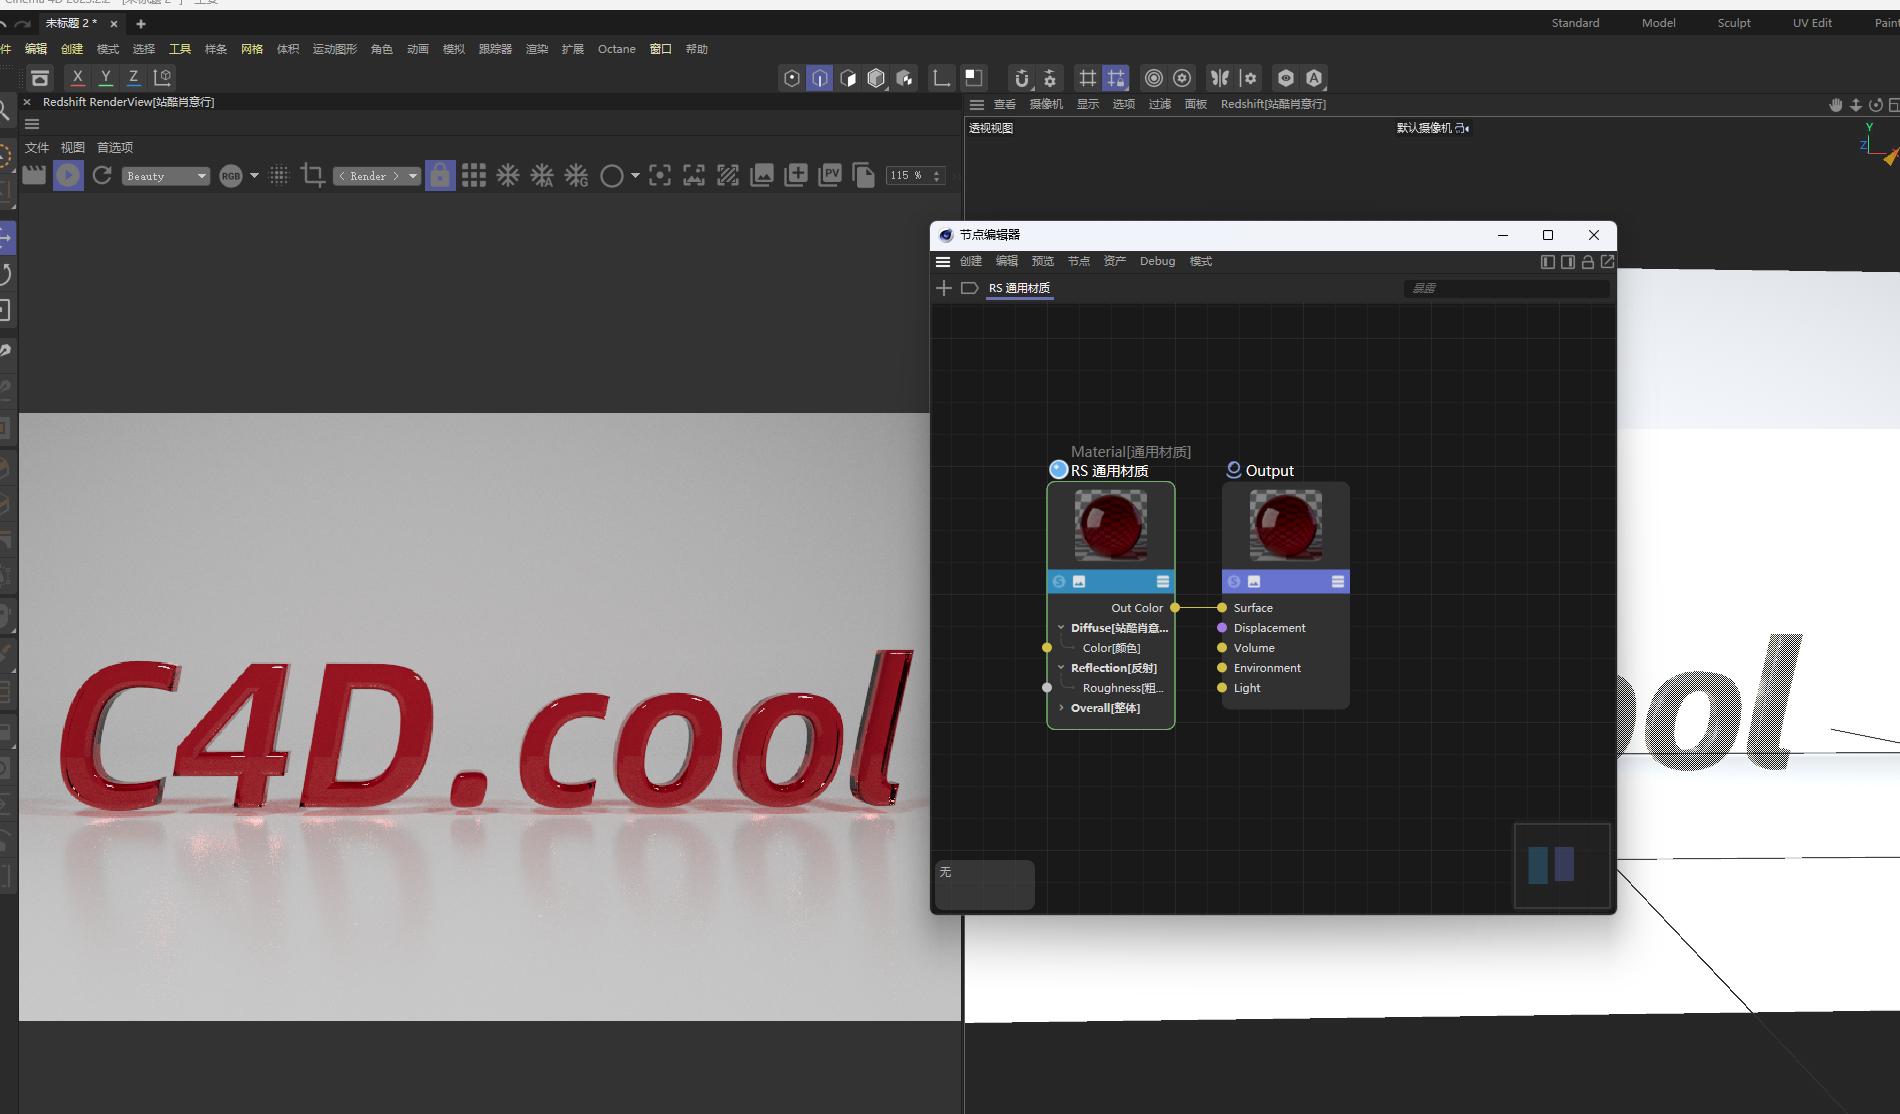
Task: Click the Surface input port on Output node
Action: [1222, 608]
